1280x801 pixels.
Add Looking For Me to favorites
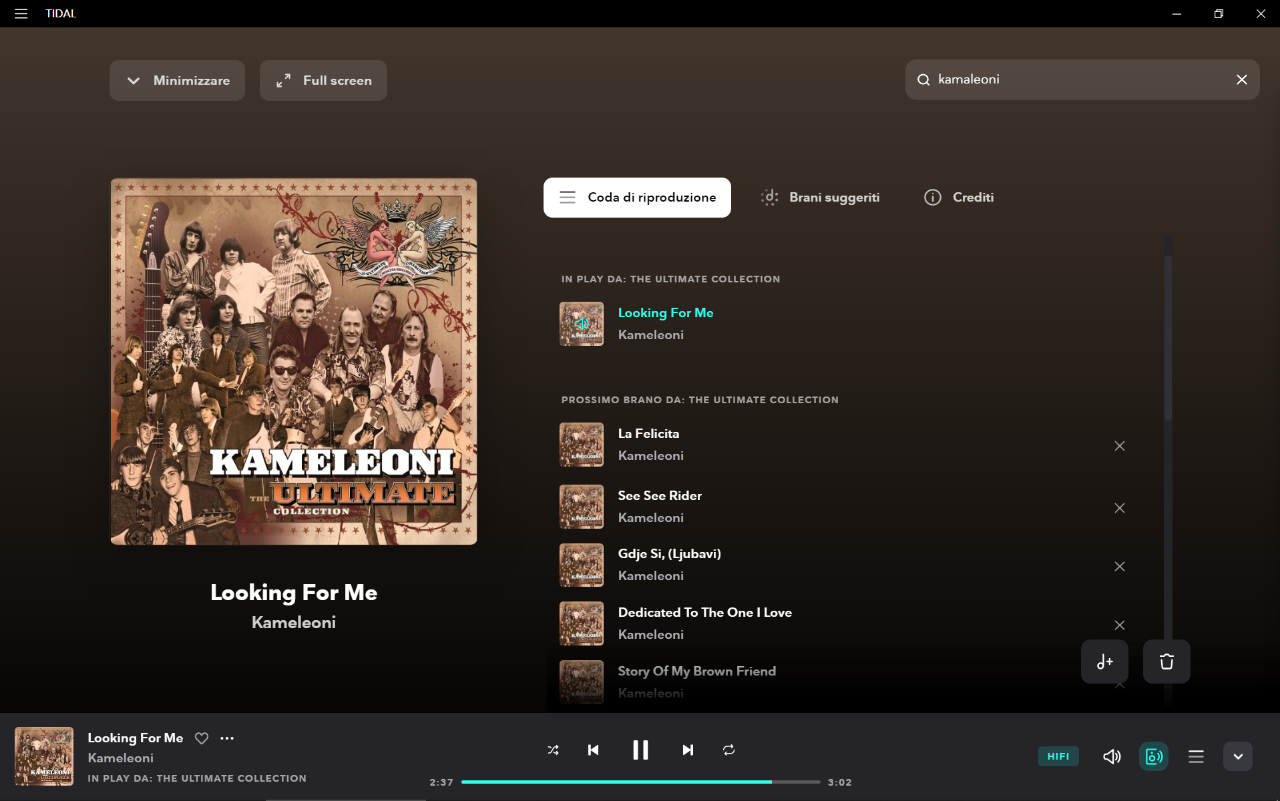click(x=202, y=739)
